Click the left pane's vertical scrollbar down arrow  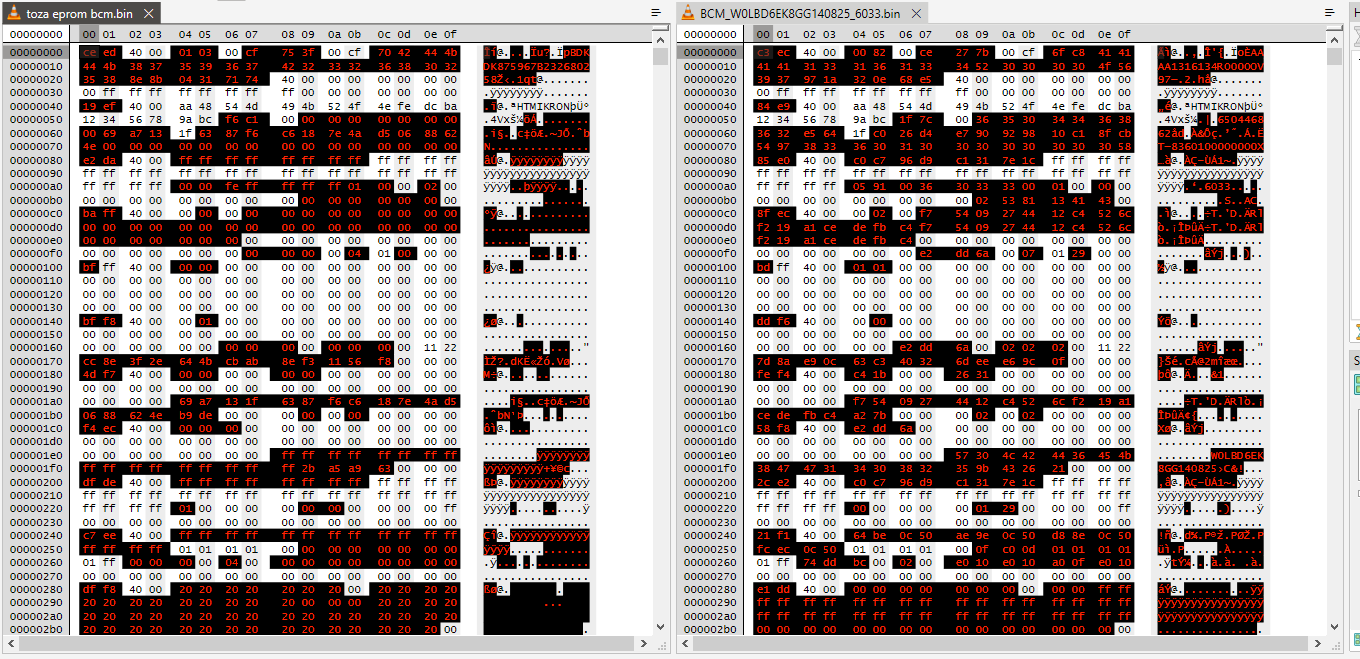[x=660, y=627]
